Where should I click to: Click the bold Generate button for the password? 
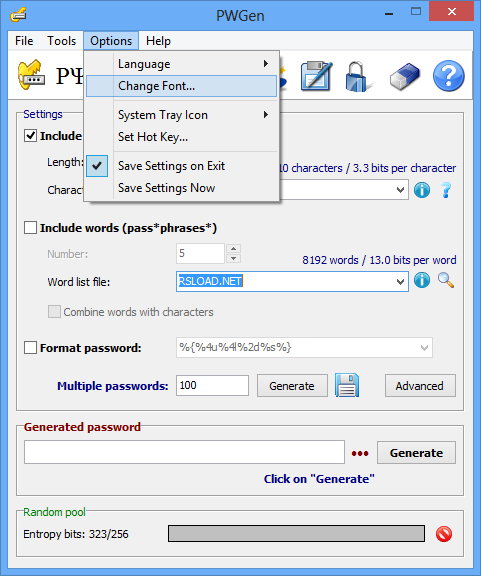[x=416, y=453]
